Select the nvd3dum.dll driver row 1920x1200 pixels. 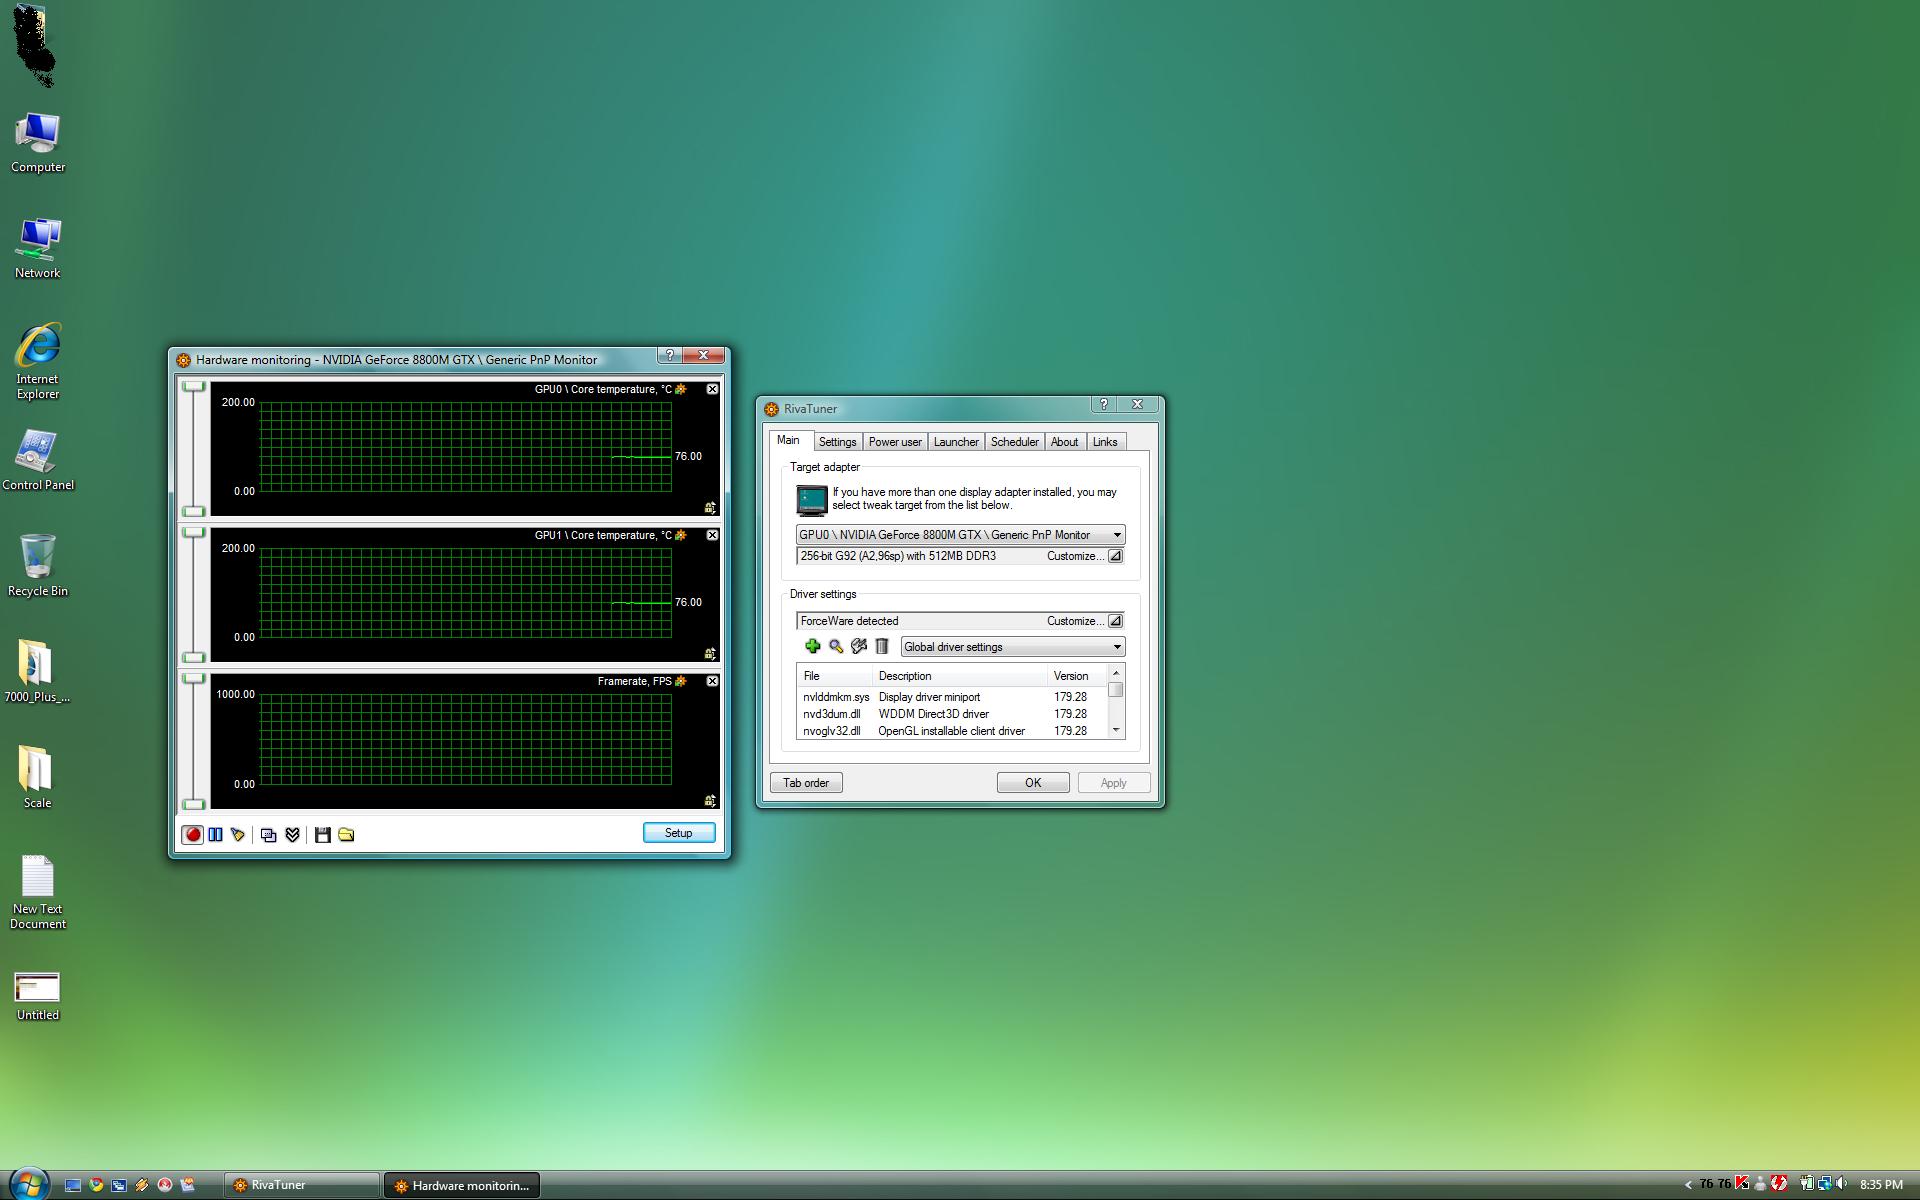point(952,714)
